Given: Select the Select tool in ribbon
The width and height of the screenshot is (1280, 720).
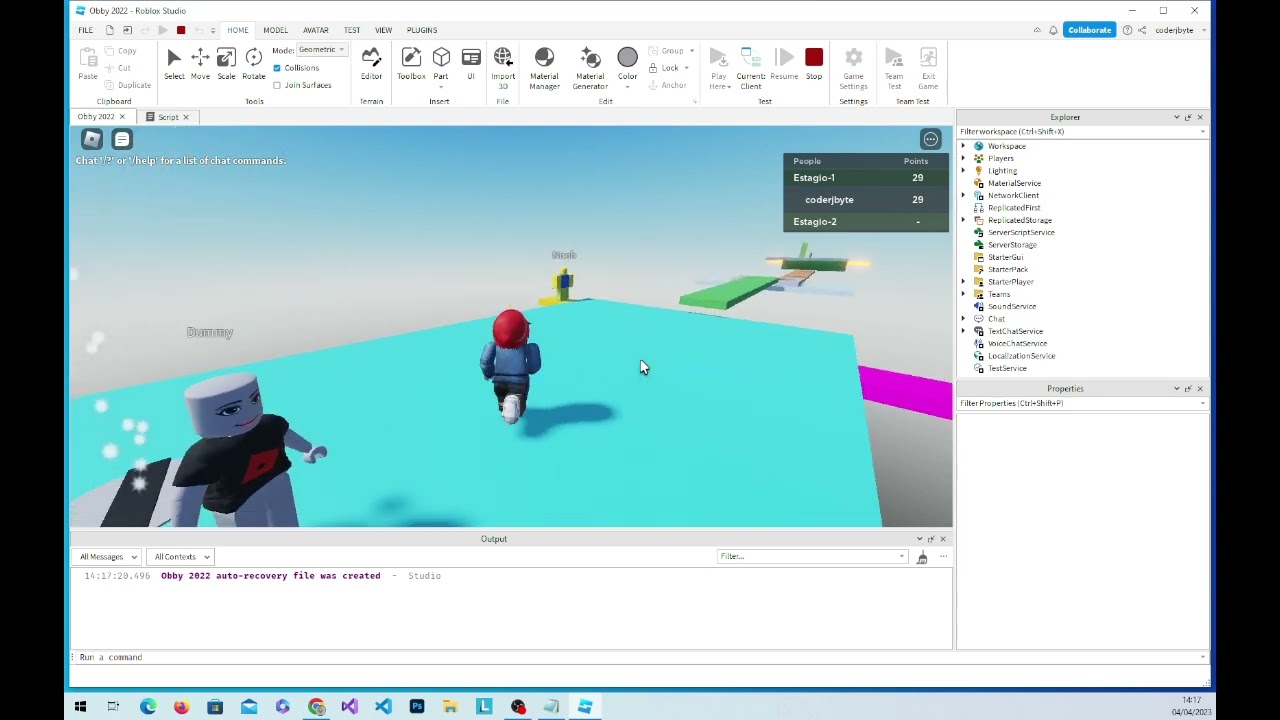Looking at the screenshot, I should tap(174, 64).
